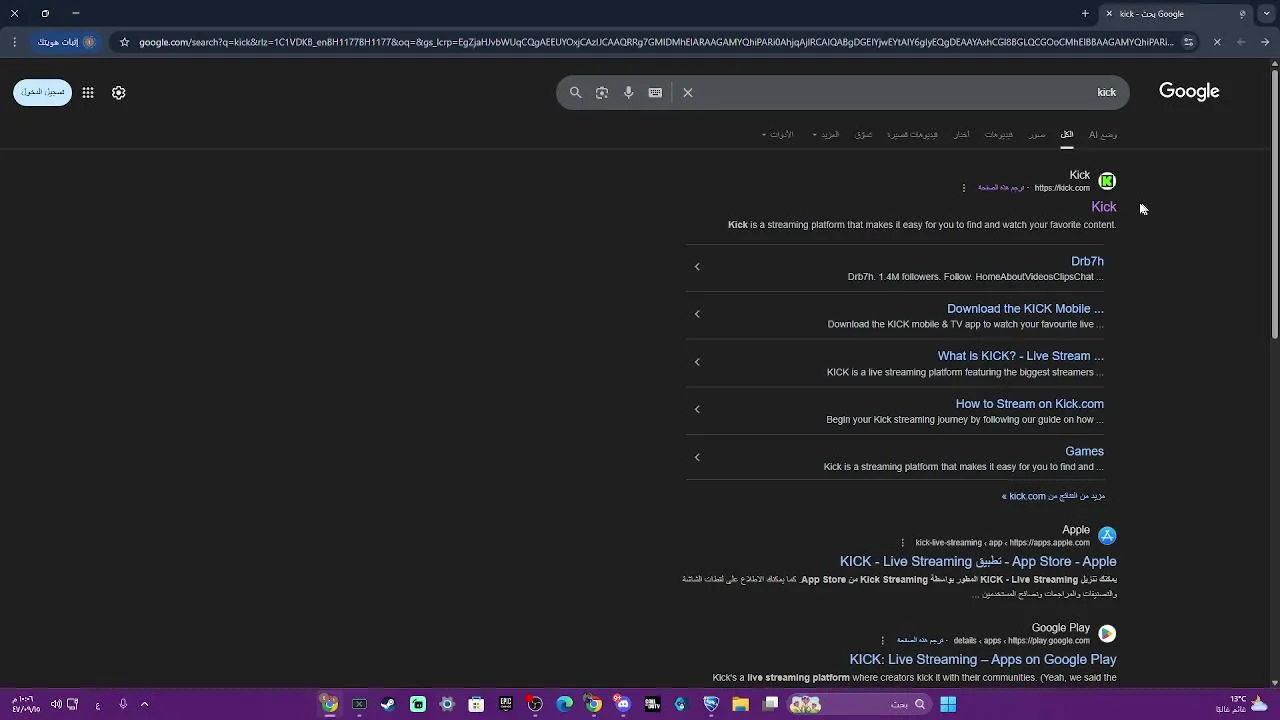Open Google Lens image search

pos(602,92)
